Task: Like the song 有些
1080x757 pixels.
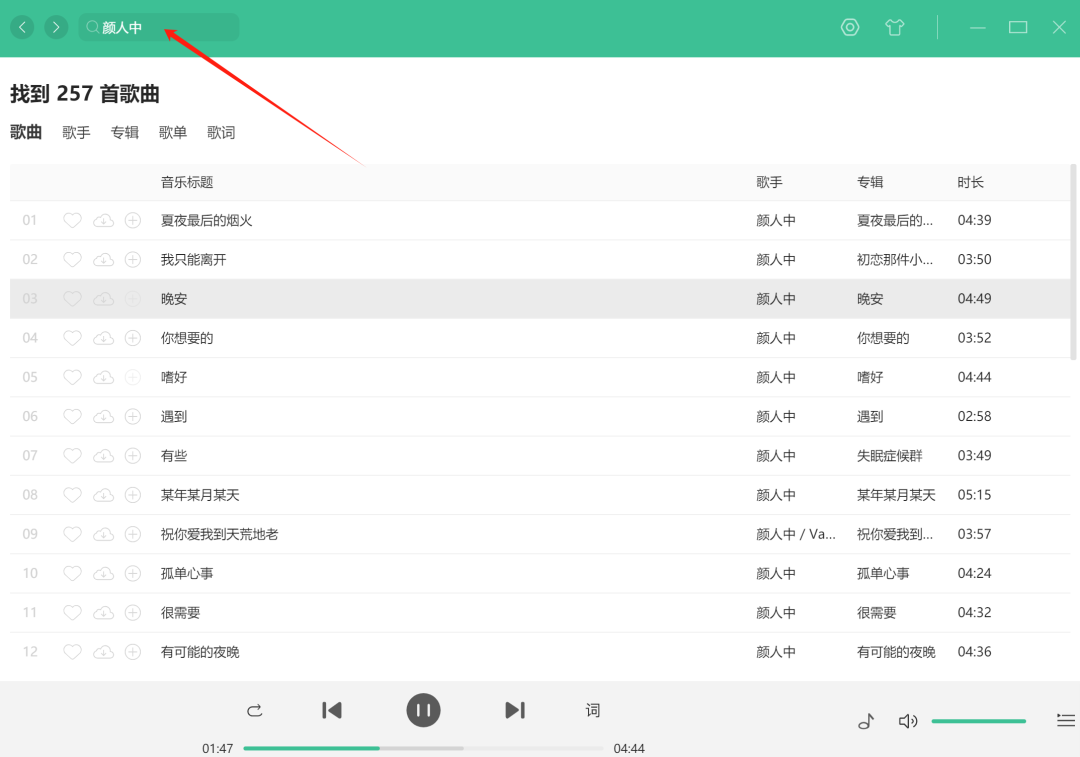Action: click(72, 455)
